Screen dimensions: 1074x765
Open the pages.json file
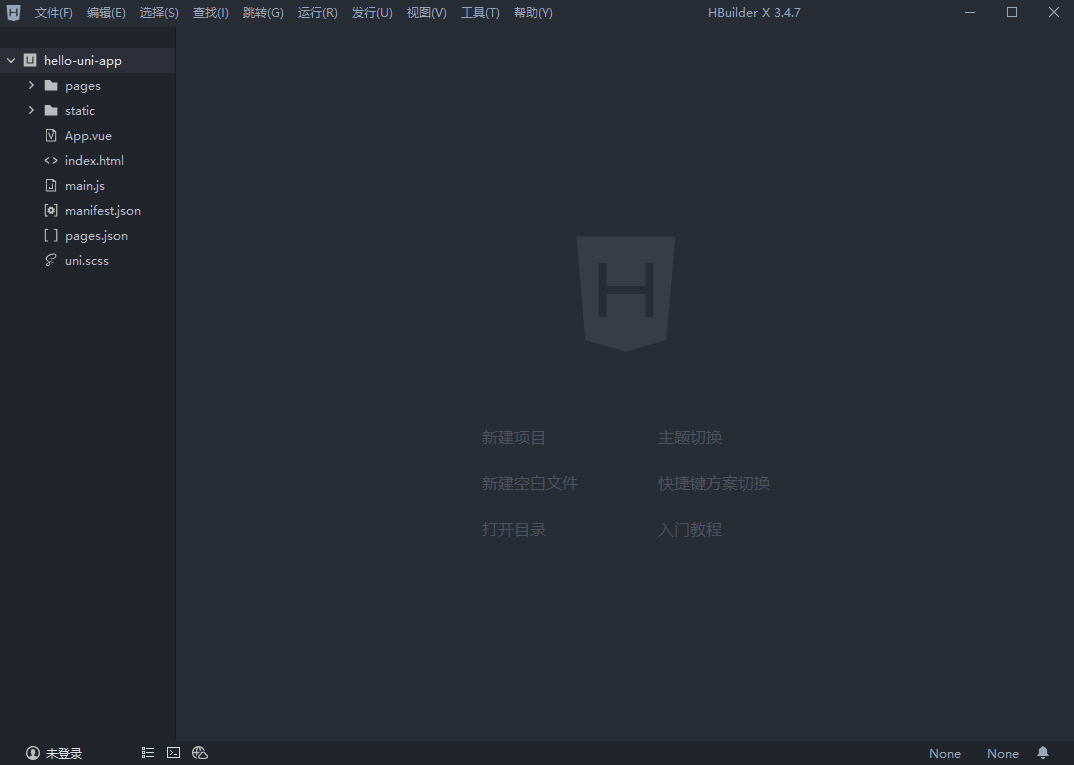click(x=97, y=236)
